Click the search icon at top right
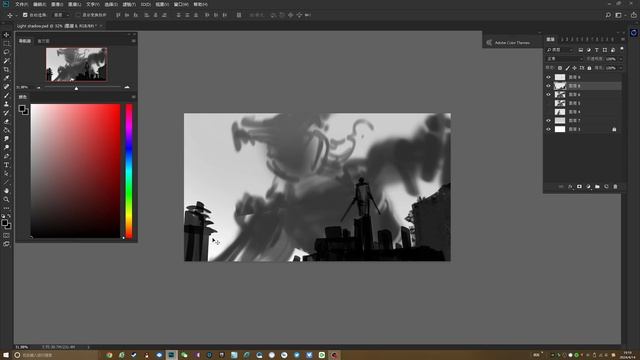Viewport: 640px width, 360px height. click(608, 15)
